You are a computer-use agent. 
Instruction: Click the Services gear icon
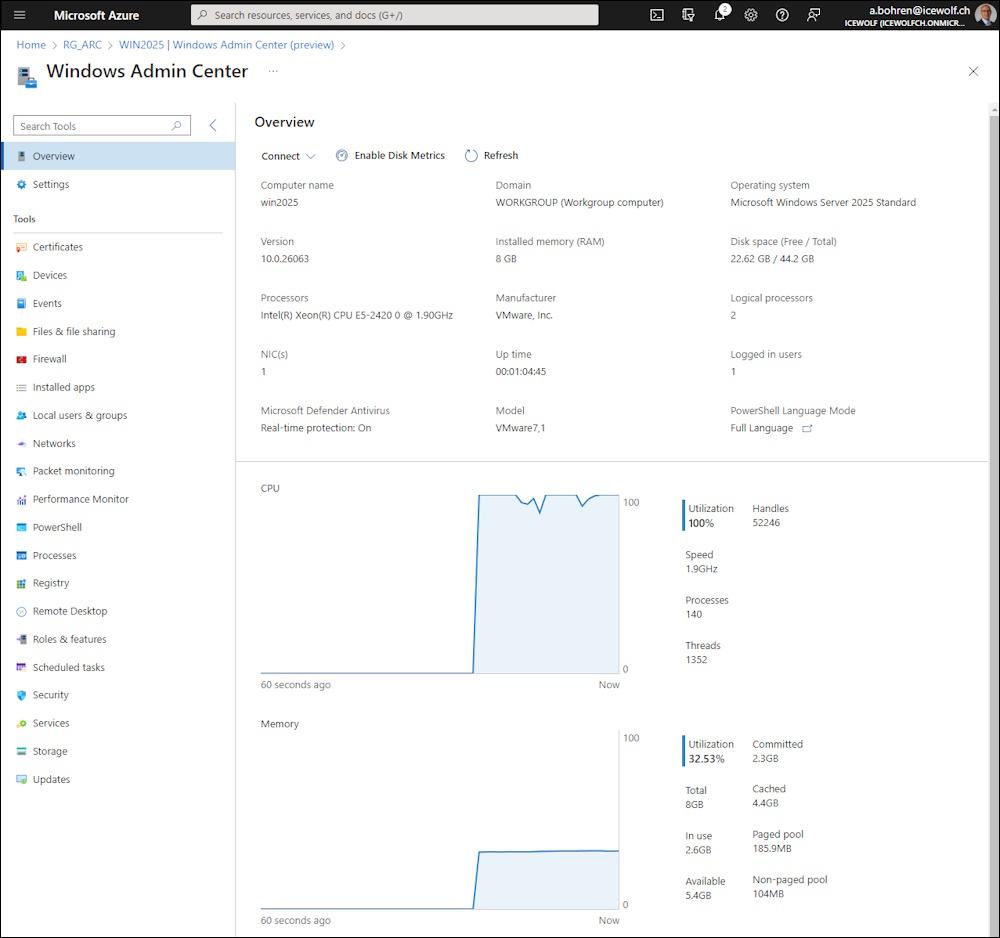[x=21, y=723]
